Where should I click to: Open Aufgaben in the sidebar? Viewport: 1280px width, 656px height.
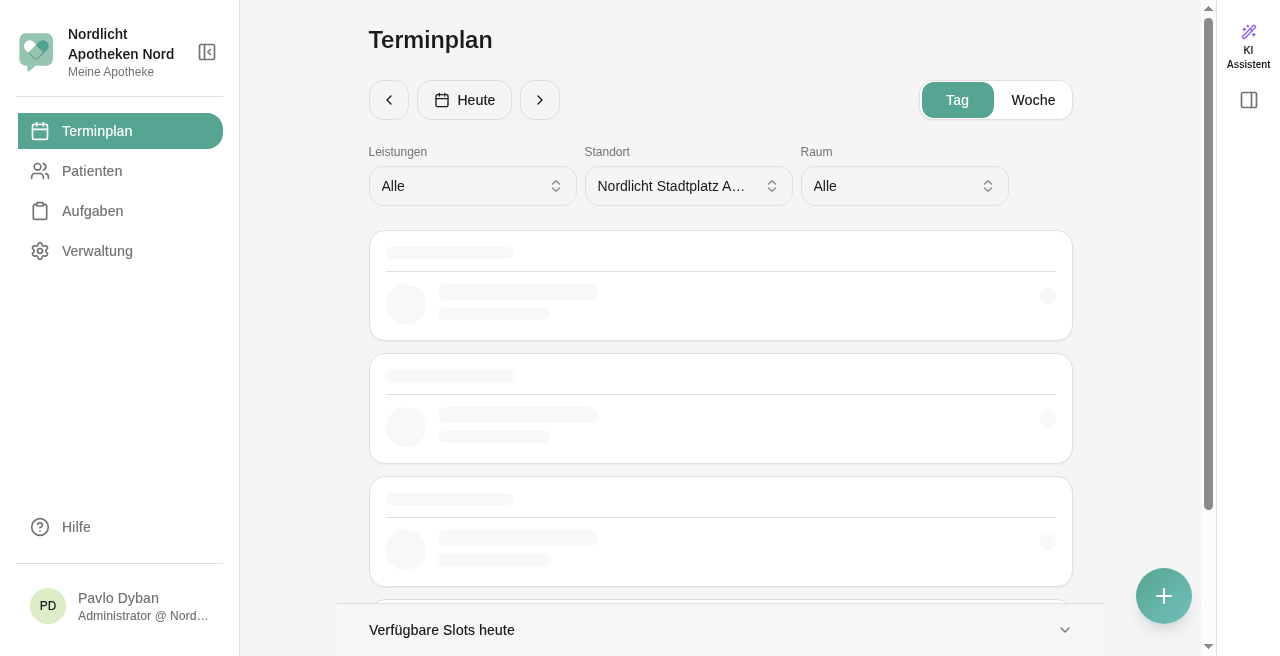[x=120, y=211]
